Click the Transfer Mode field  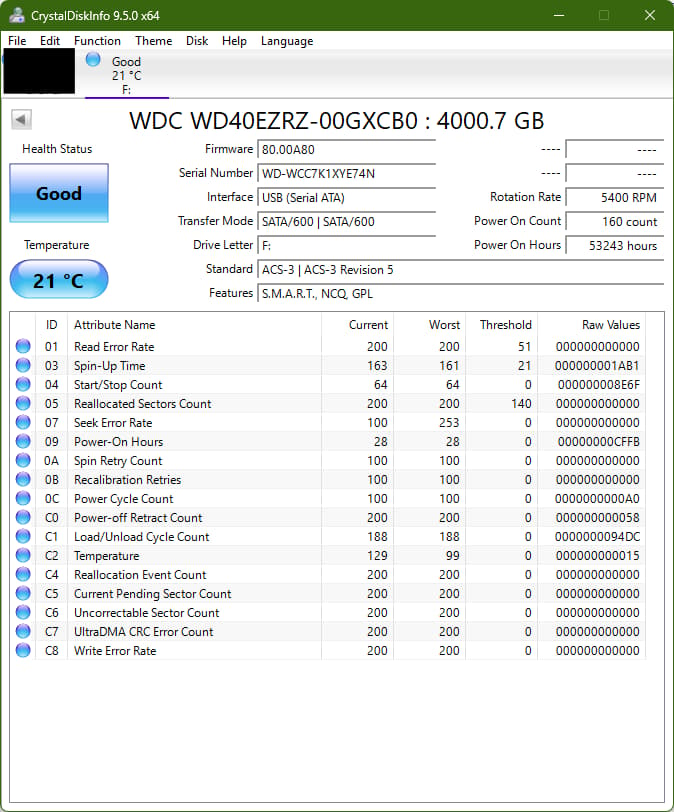[x=346, y=222]
